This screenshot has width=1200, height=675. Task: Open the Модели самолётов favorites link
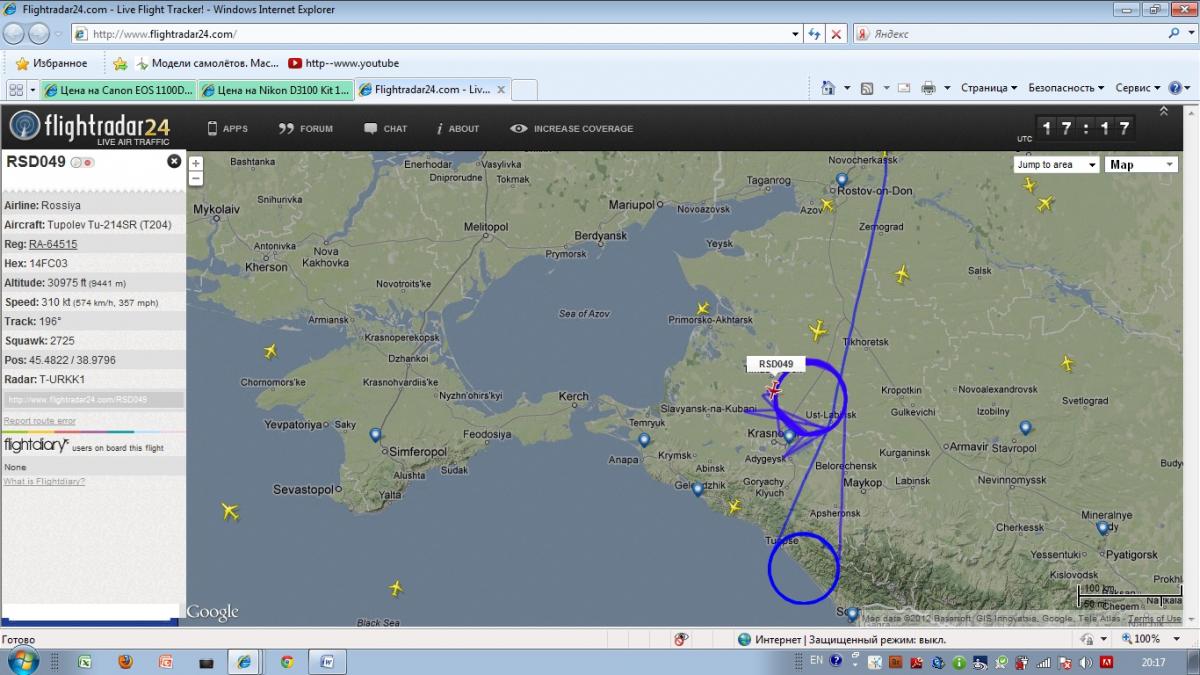205,63
